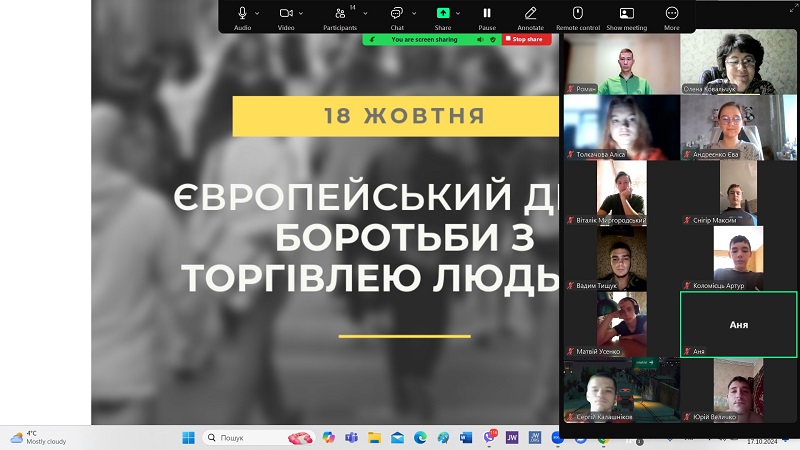This screenshot has height=450, width=800.
Task: Open the purple JW app on taskbar
Action: [x=512, y=438]
